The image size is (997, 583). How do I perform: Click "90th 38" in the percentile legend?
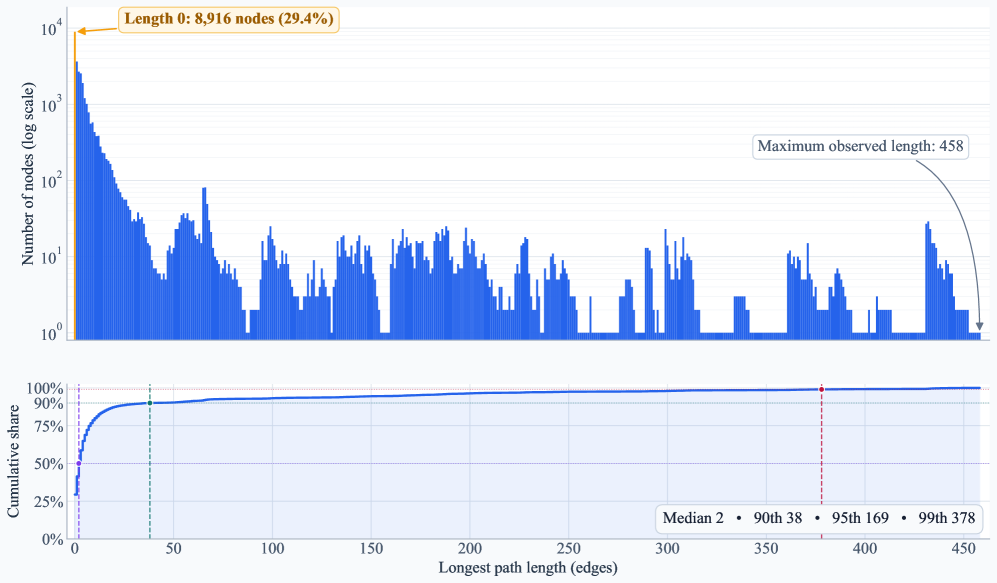tap(778, 518)
